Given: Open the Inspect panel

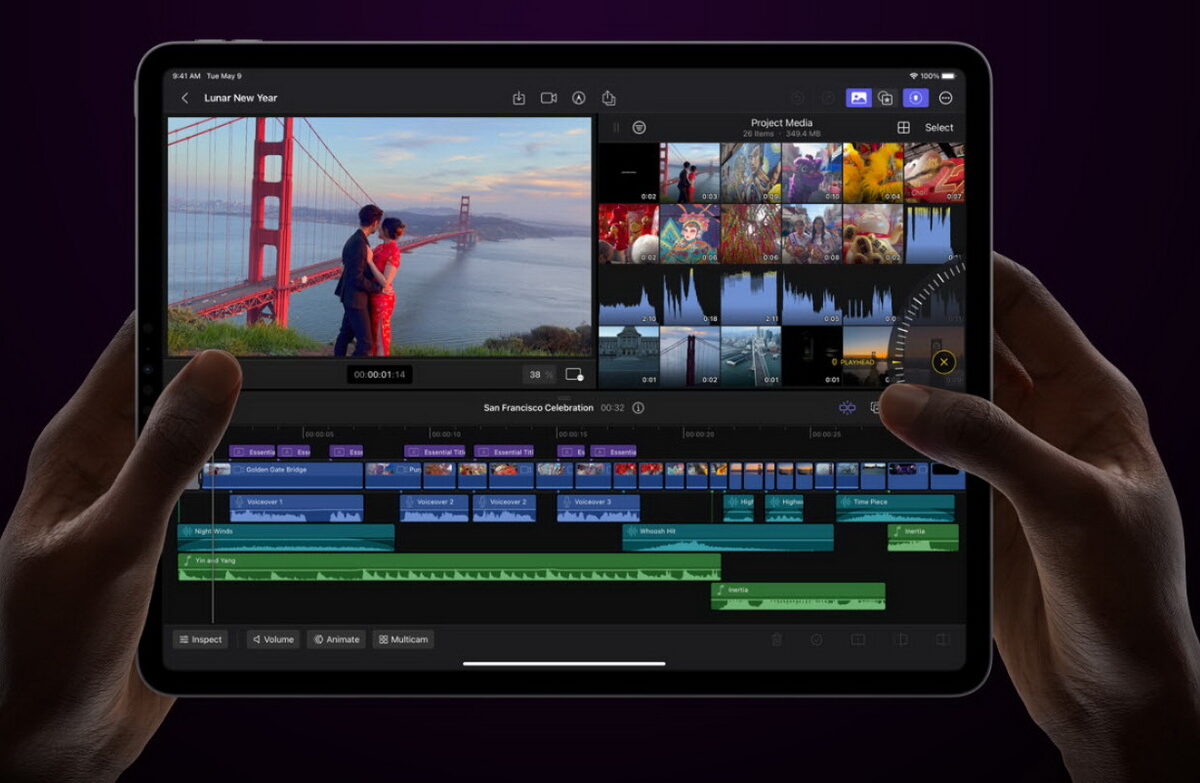Looking at the screenshot, I should (200, 639).
